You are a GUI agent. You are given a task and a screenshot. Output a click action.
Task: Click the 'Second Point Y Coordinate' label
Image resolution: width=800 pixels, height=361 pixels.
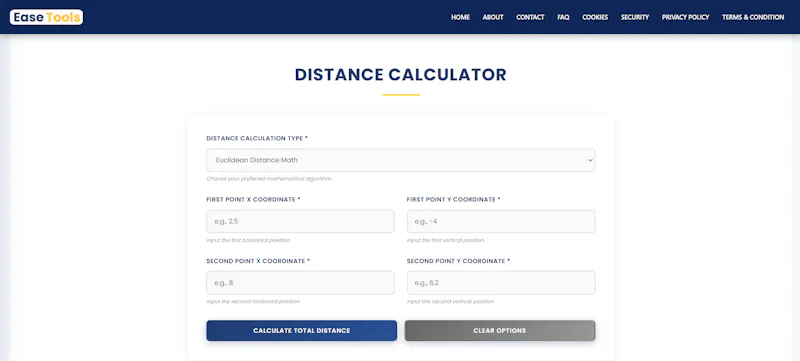458,261
